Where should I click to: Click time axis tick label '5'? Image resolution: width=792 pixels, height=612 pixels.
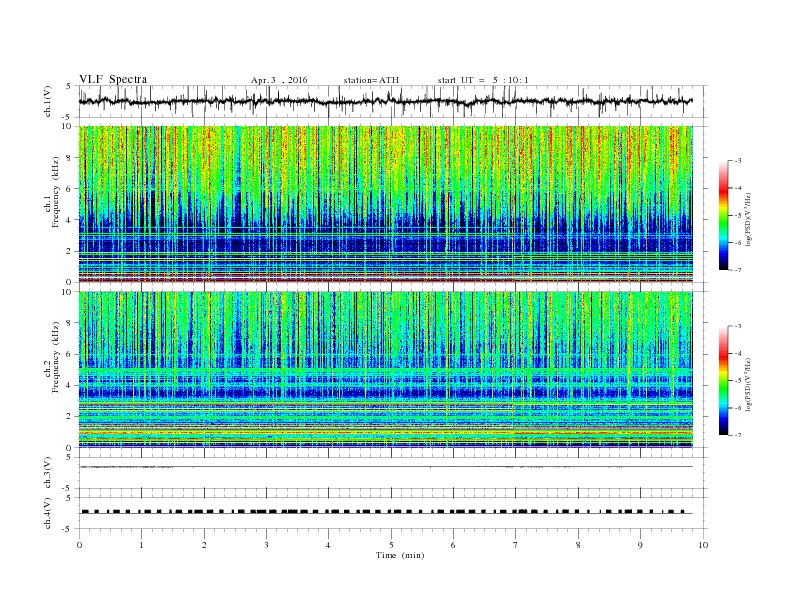tap(391, 545)
